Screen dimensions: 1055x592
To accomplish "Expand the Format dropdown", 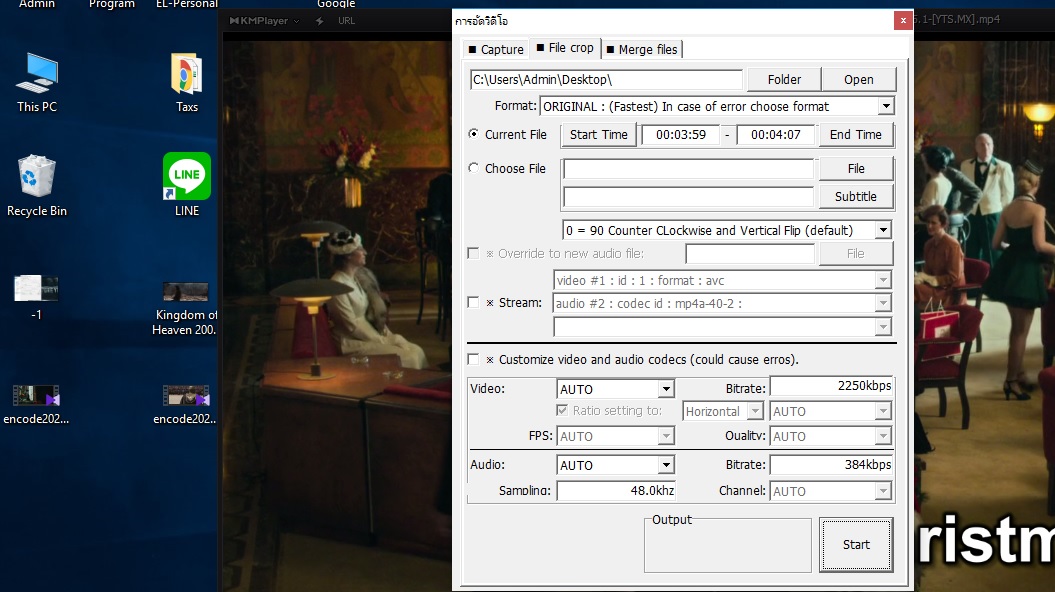I will [886, 106].
